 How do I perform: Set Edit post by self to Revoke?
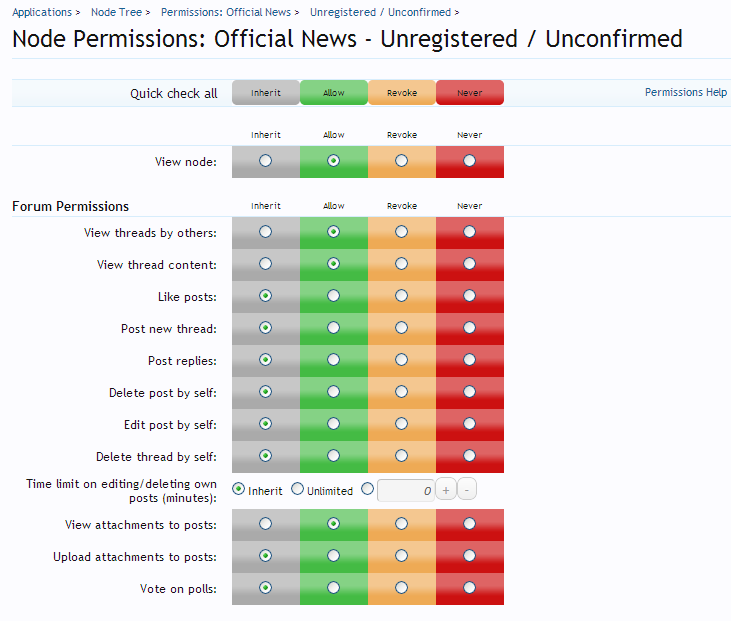pyautogui.click(x=401, y=424)
